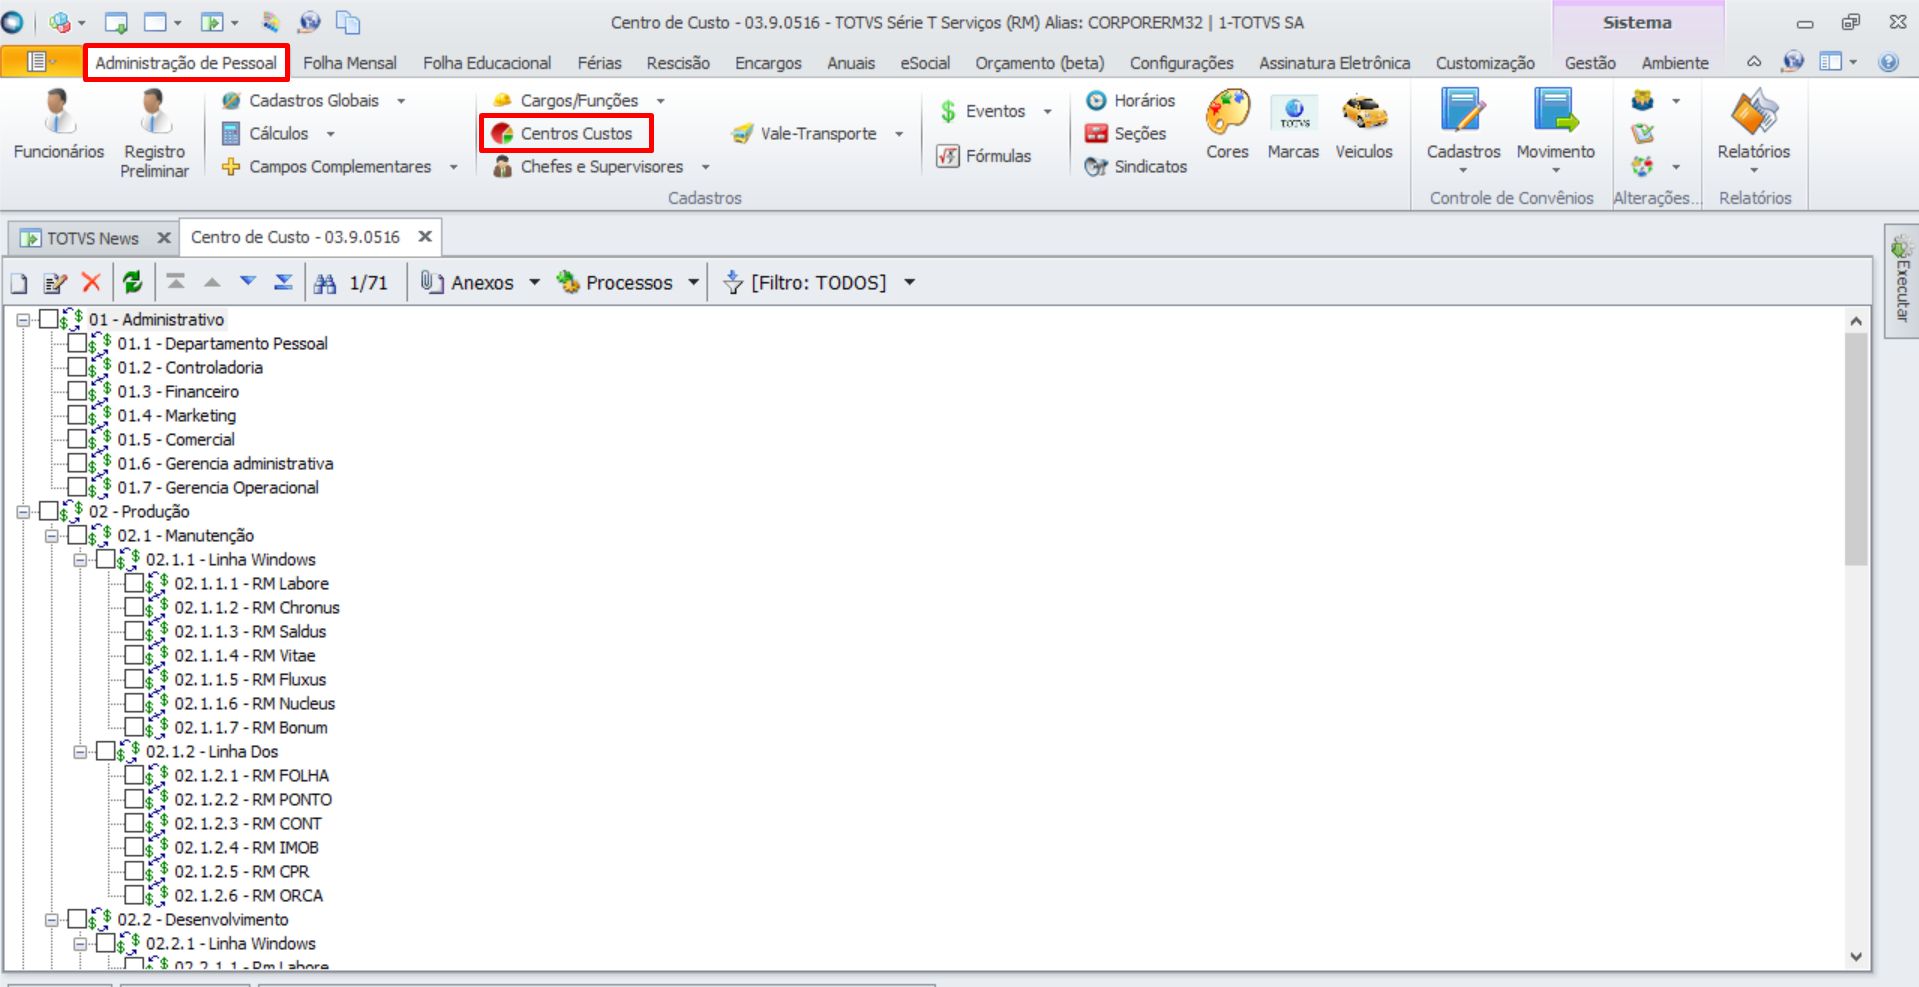Click the Eventos button
Viewport: 1919px width, 987px height.
coord(983,111)
